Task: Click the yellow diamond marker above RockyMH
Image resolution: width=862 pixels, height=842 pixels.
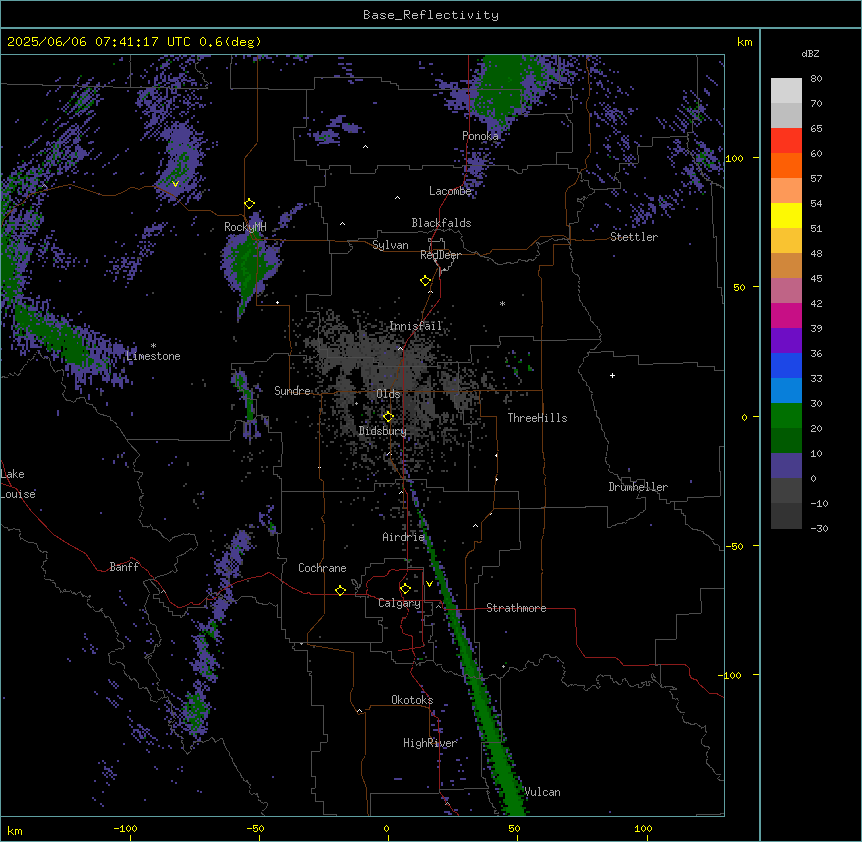Action: [x=250, y=204]
